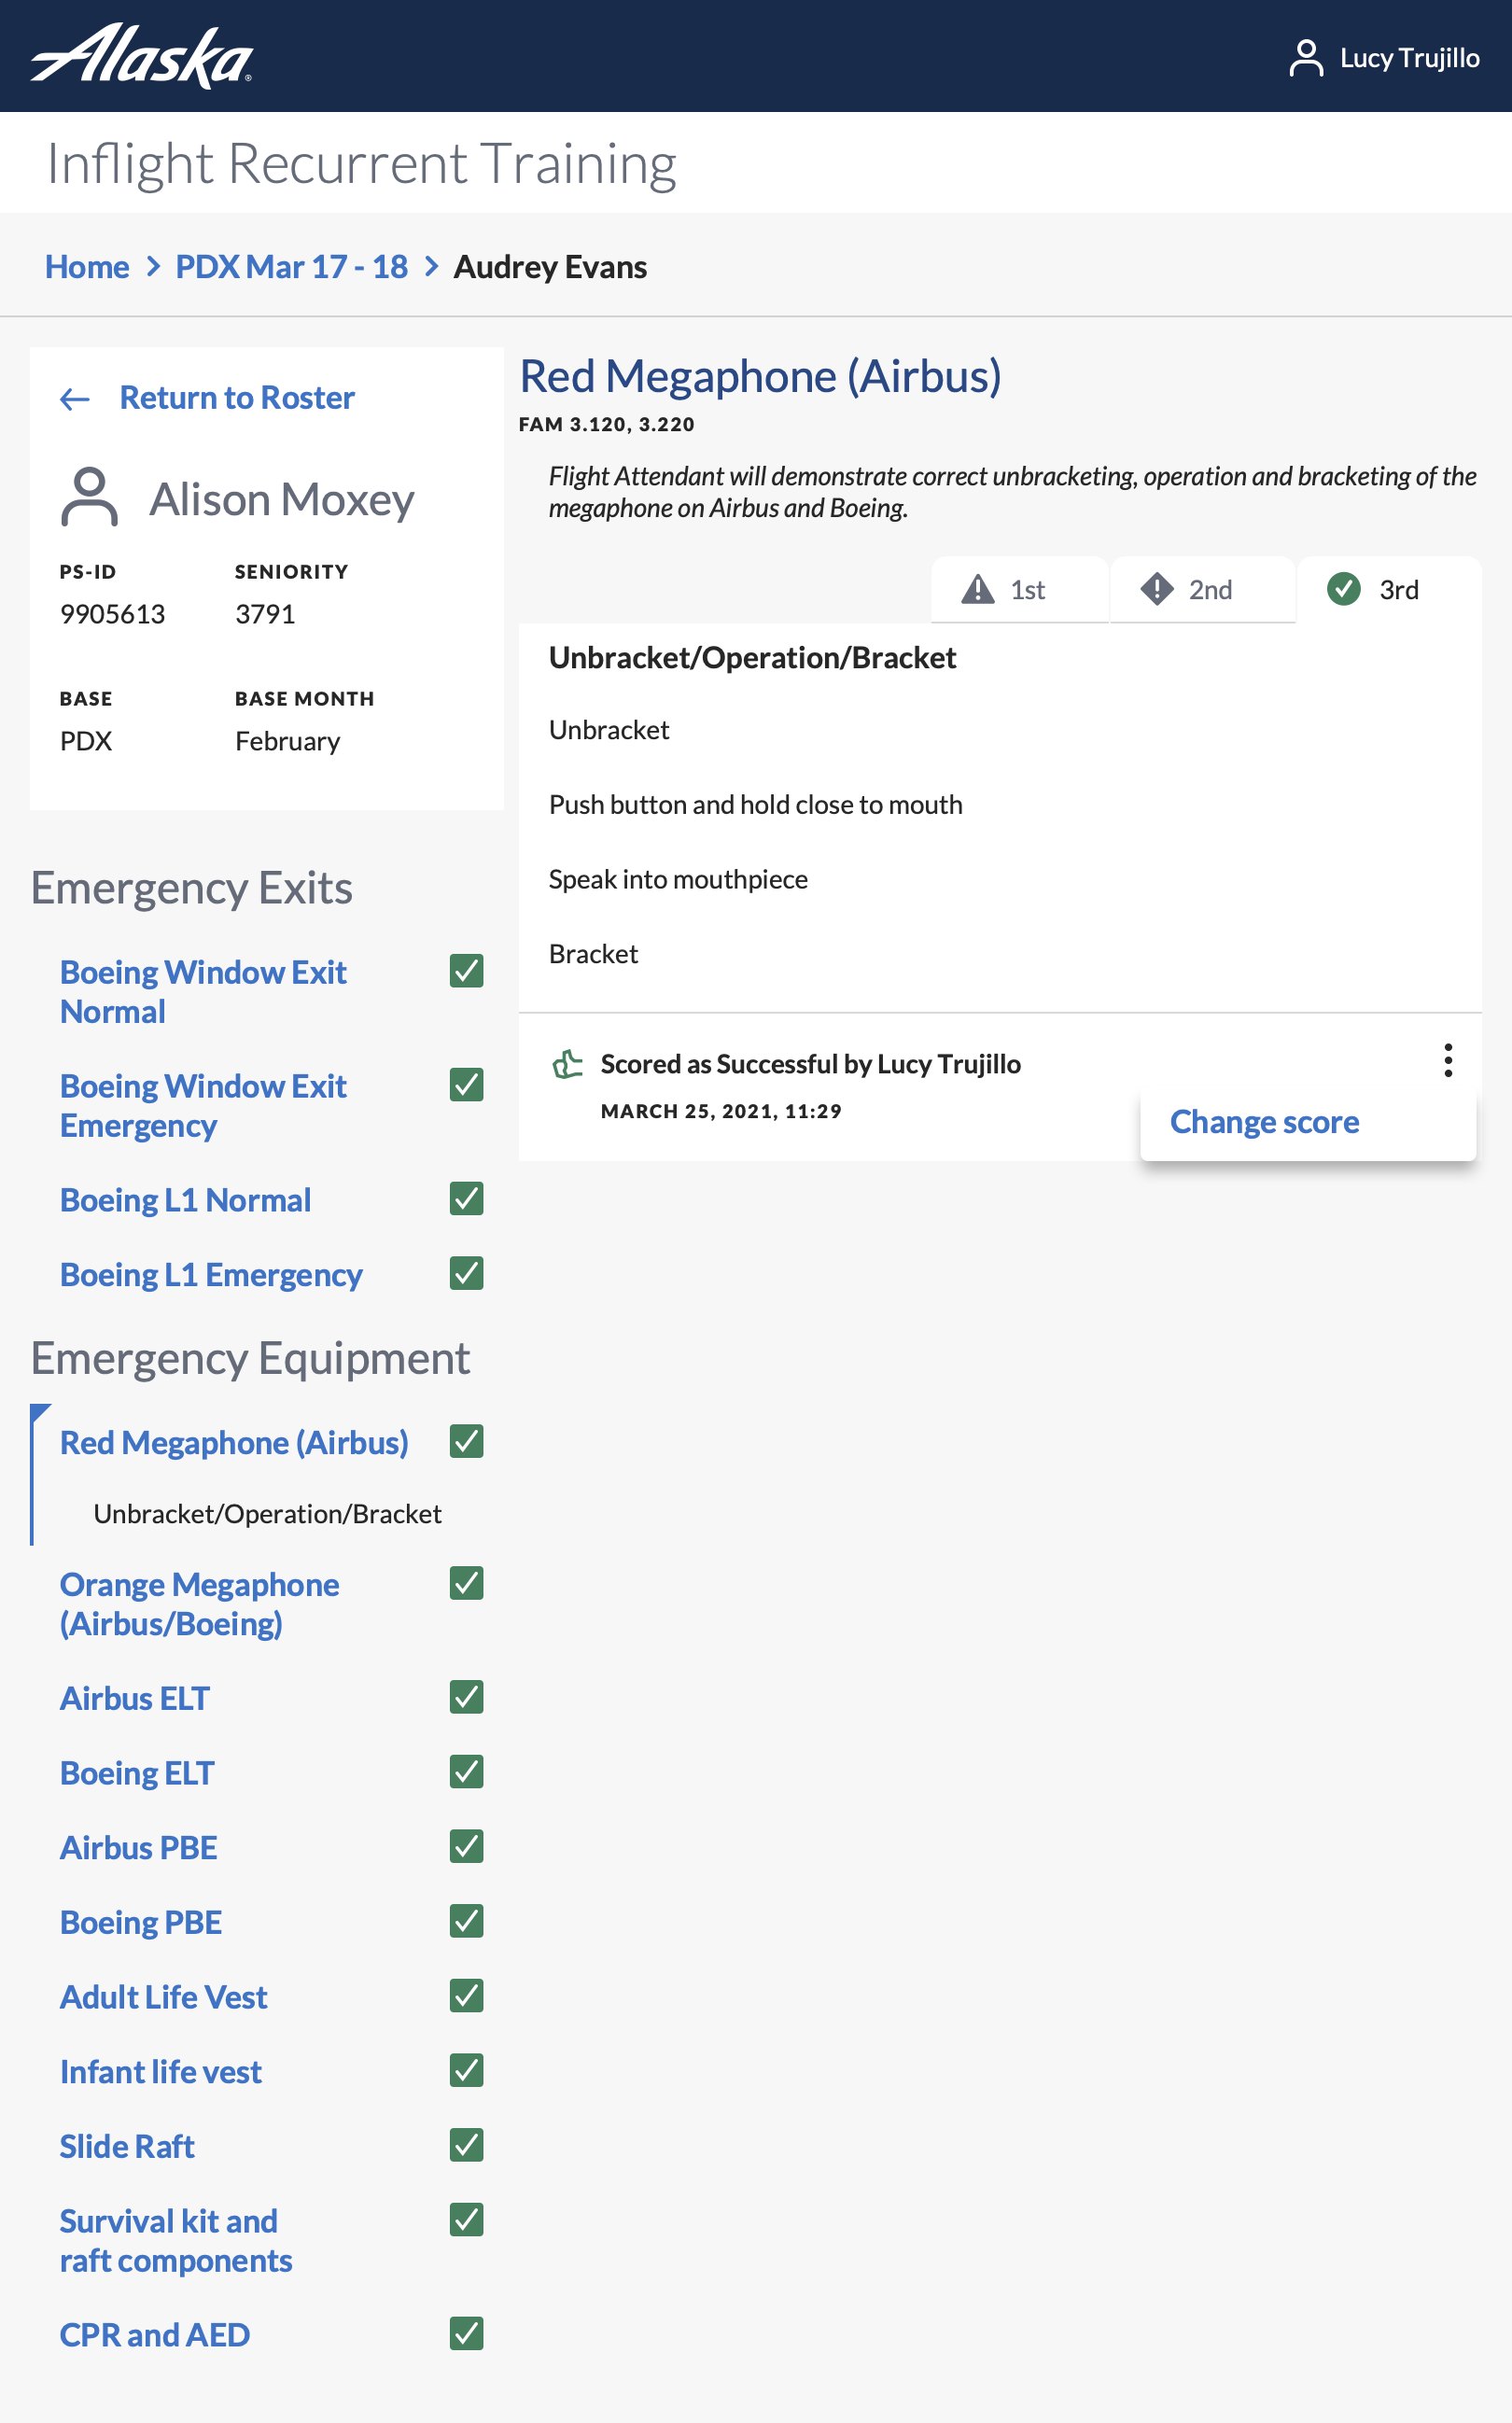
Task: Click the Speak into mouthpiece step
Action: tap(678, 880)
